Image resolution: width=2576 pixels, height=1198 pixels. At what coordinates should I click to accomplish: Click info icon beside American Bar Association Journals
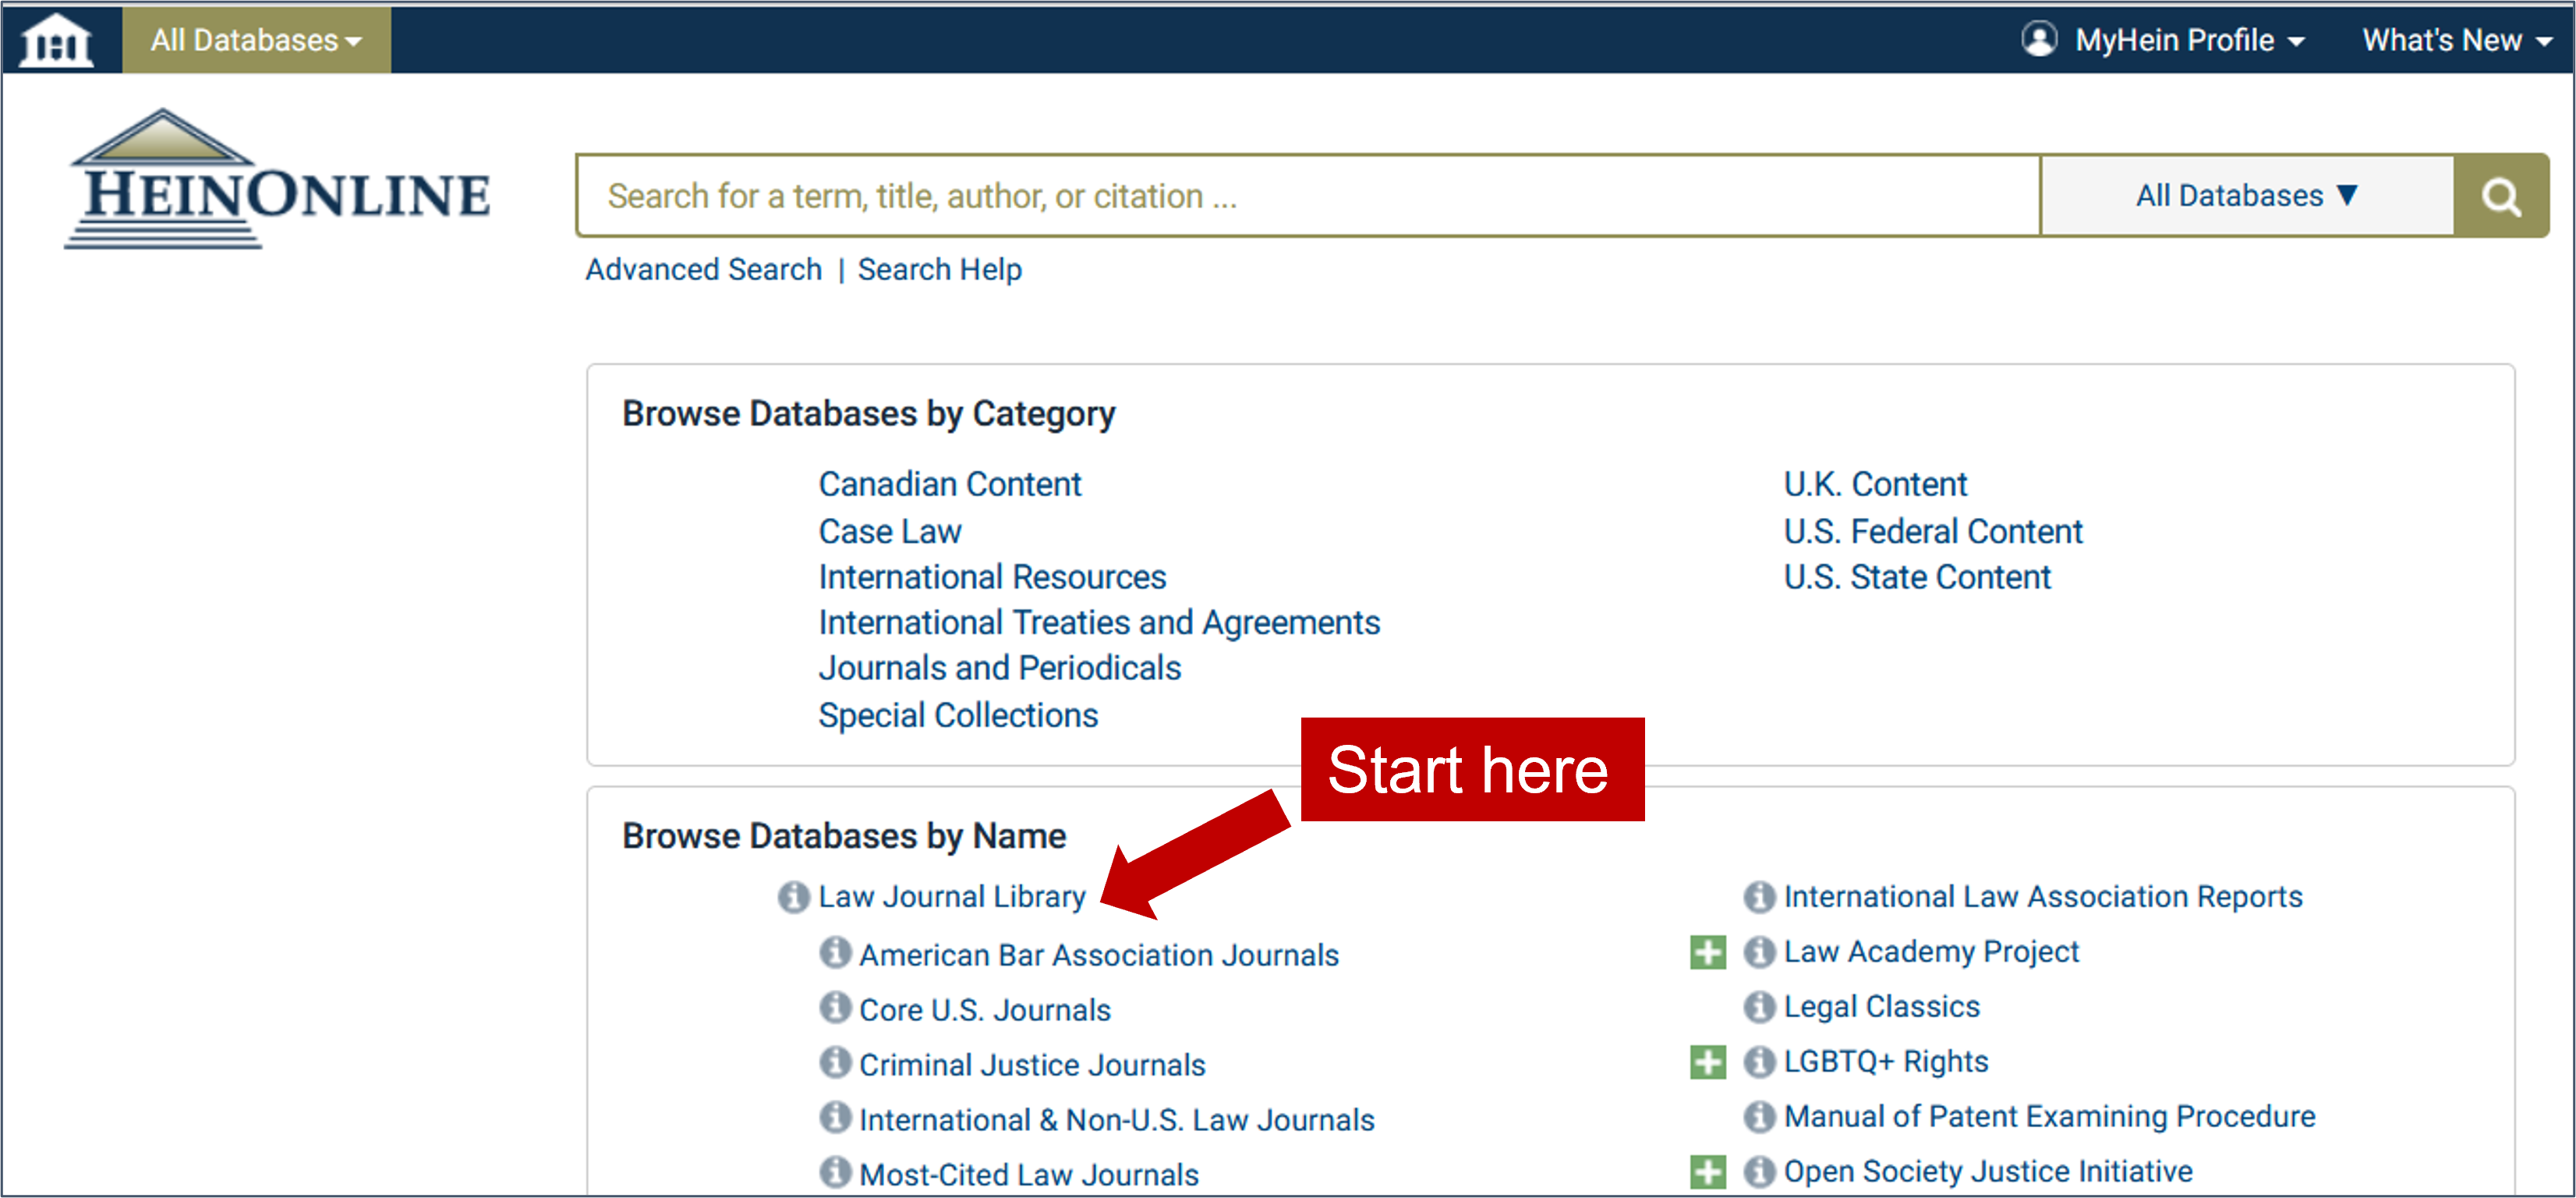[x=835, y=953]
